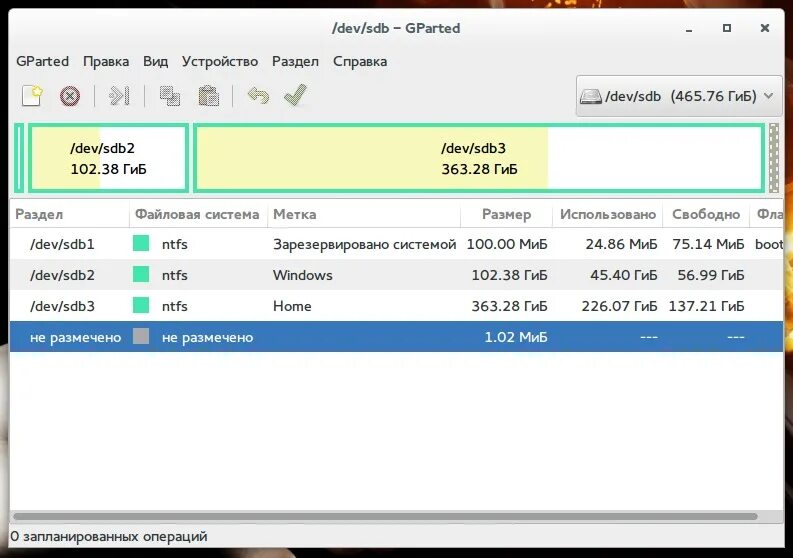
Task: Click the gray swatch of unallocated row
Action: point(141,336)
